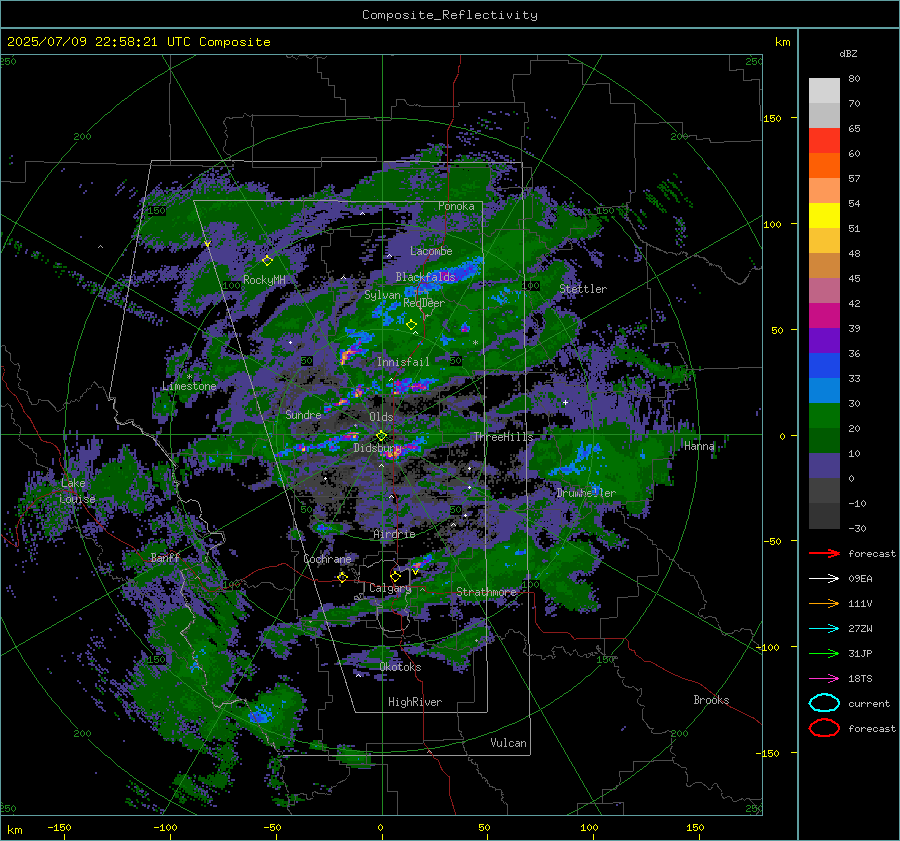Click the Calgary city label
This screenshot has width=900, height=841.
[x=390, y=588]
